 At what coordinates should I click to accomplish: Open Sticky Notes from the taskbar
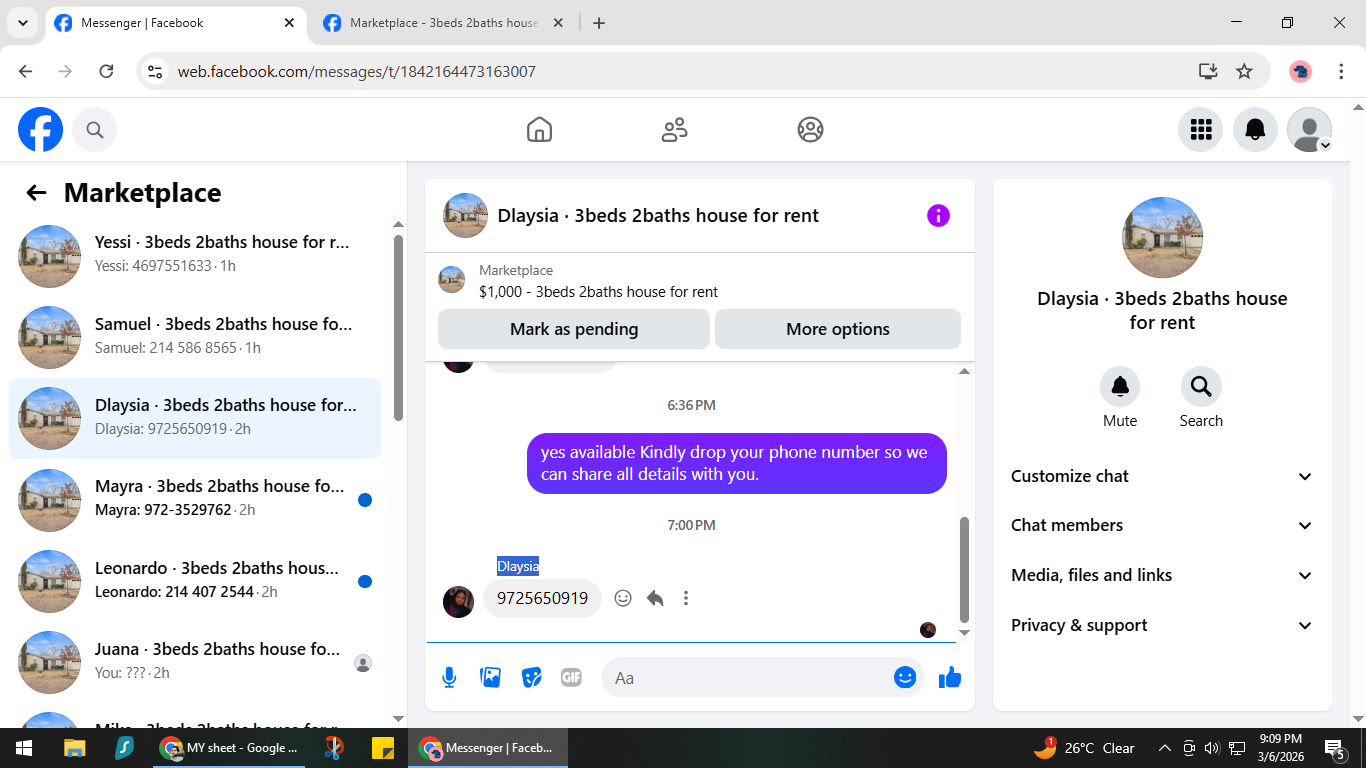click(x=383, y=748)
